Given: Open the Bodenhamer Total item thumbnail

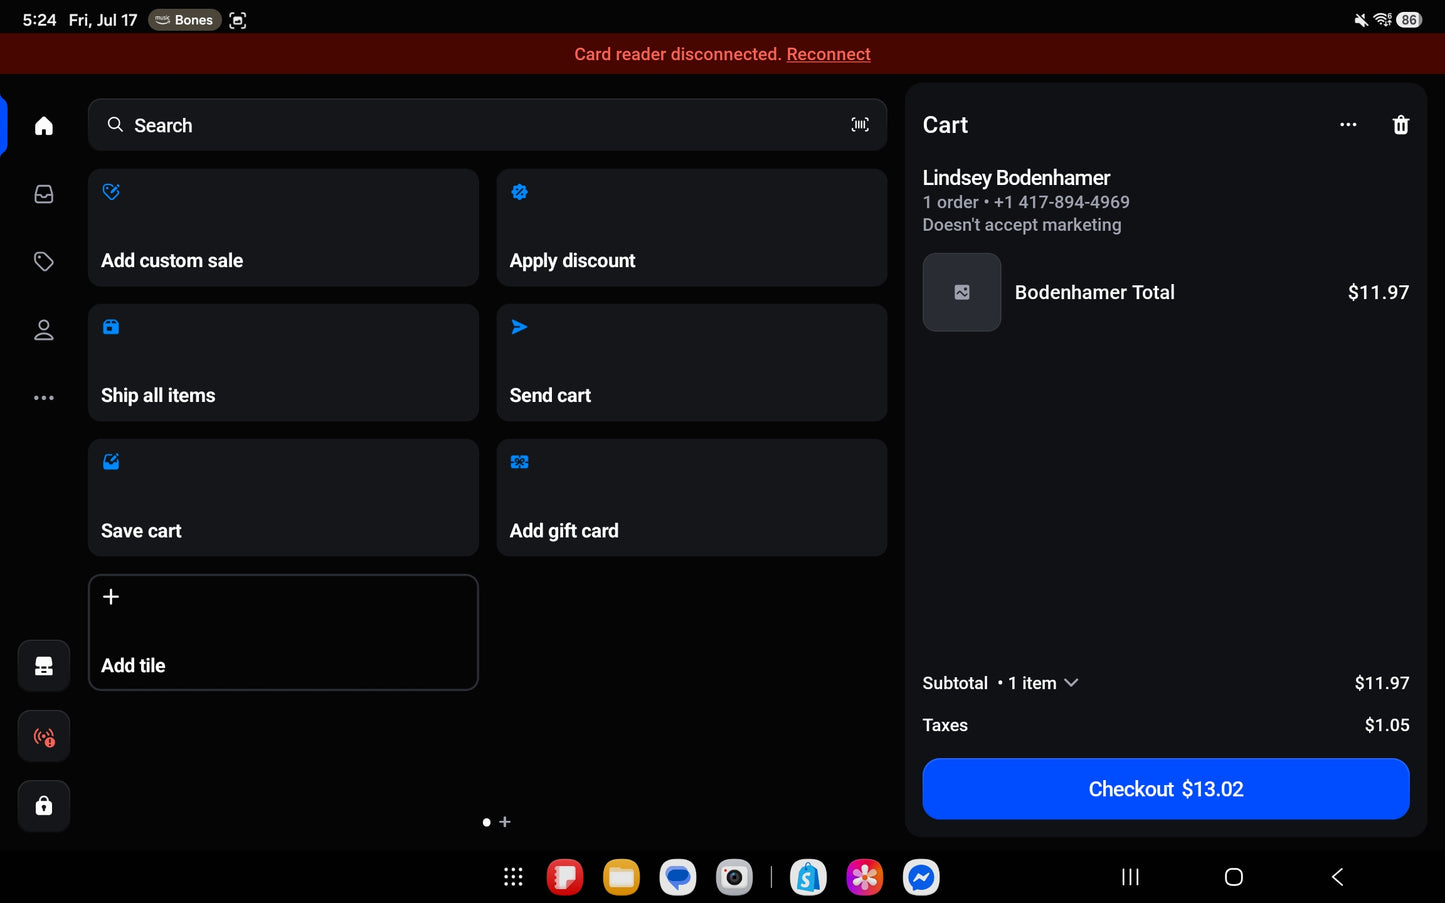Looking at the screenshot, I should [x=962, y=292].
